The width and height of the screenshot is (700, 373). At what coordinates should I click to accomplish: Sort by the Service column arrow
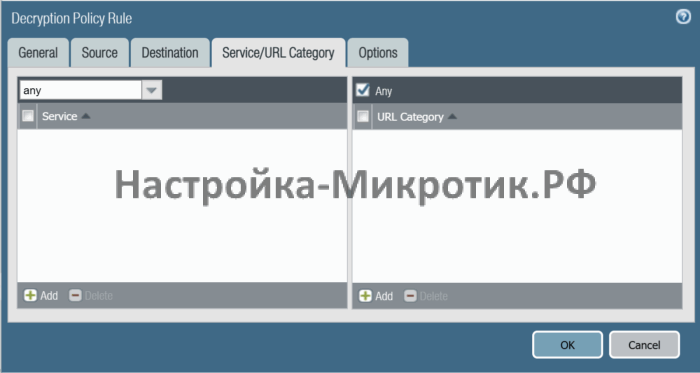point(86,116)
